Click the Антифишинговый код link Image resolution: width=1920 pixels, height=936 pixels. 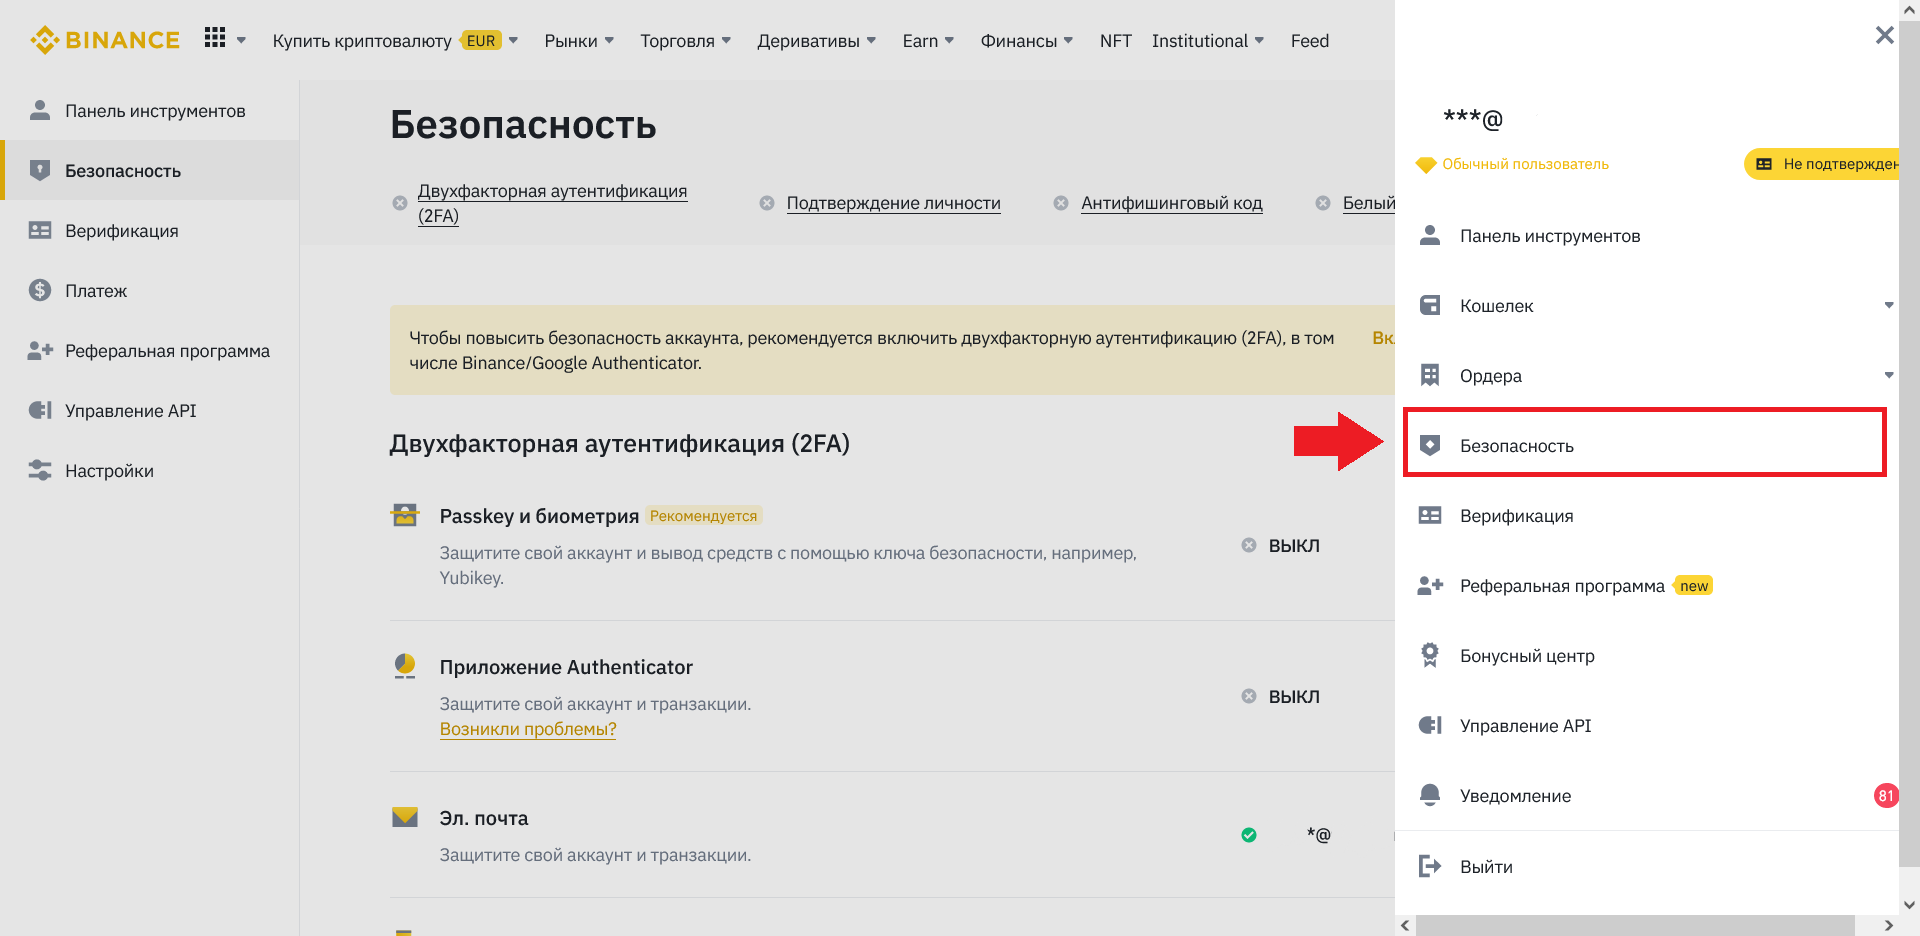click(1172, 203)
